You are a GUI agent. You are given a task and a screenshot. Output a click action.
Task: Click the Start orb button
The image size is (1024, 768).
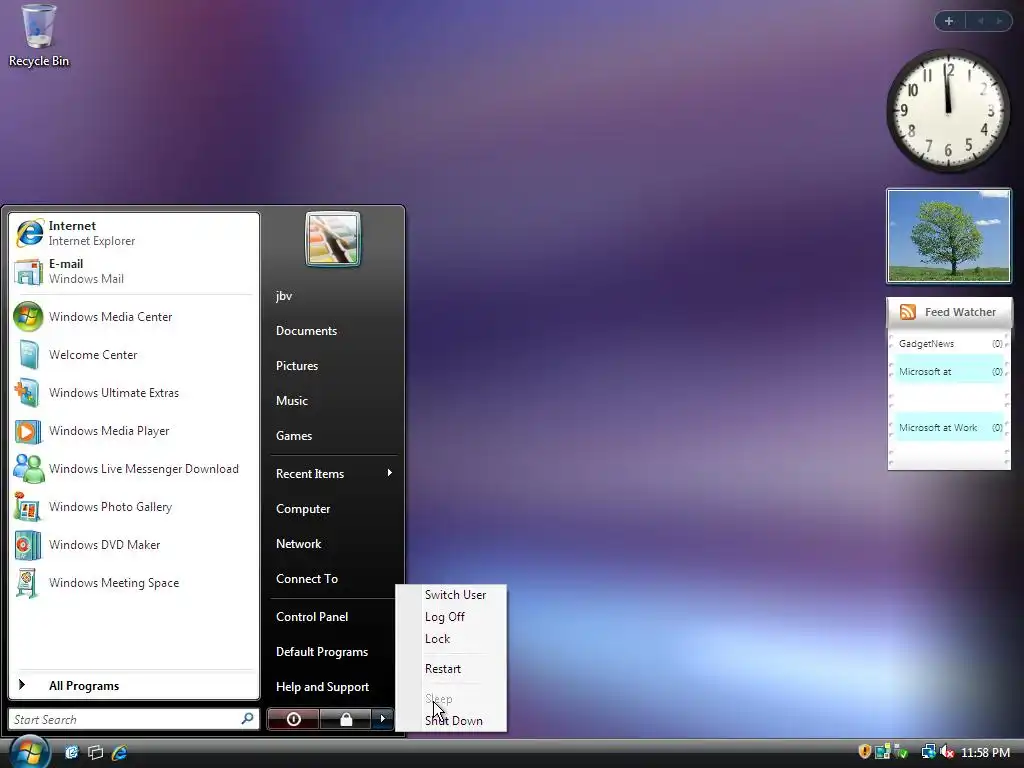click(29, 751)
